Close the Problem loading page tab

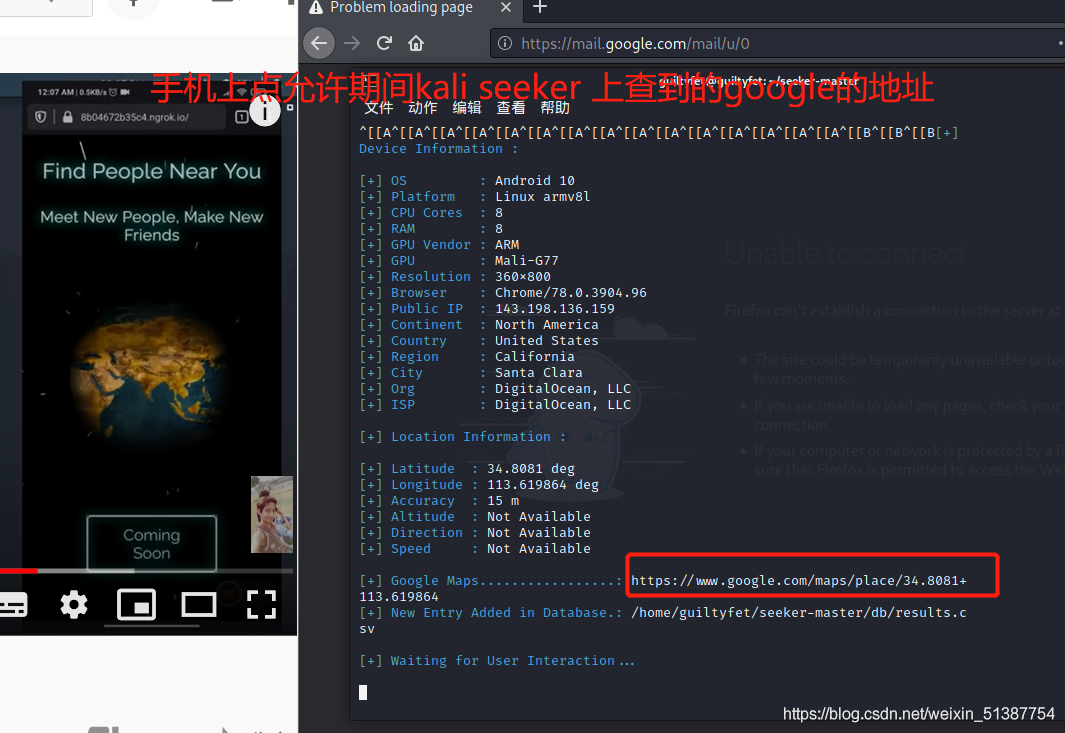[505, 7]
